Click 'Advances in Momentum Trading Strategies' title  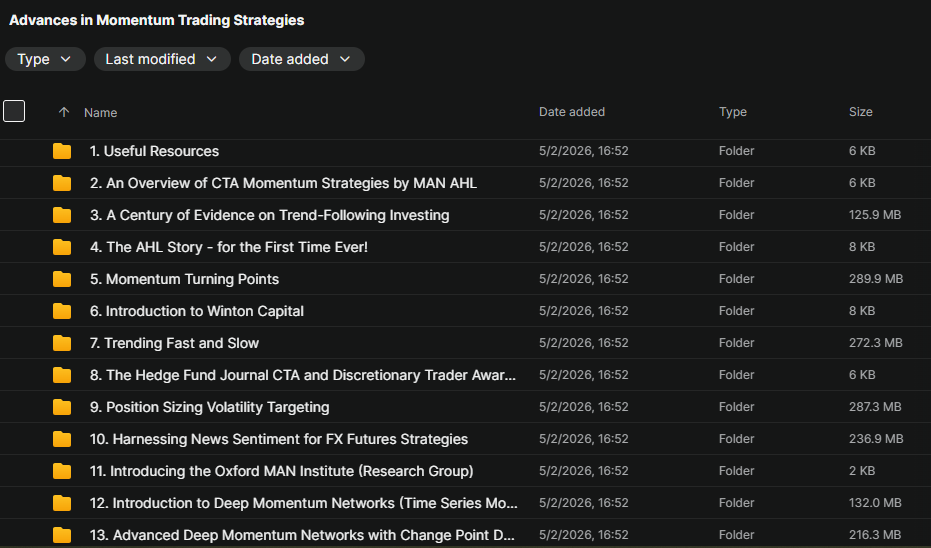tap(157, 20)
